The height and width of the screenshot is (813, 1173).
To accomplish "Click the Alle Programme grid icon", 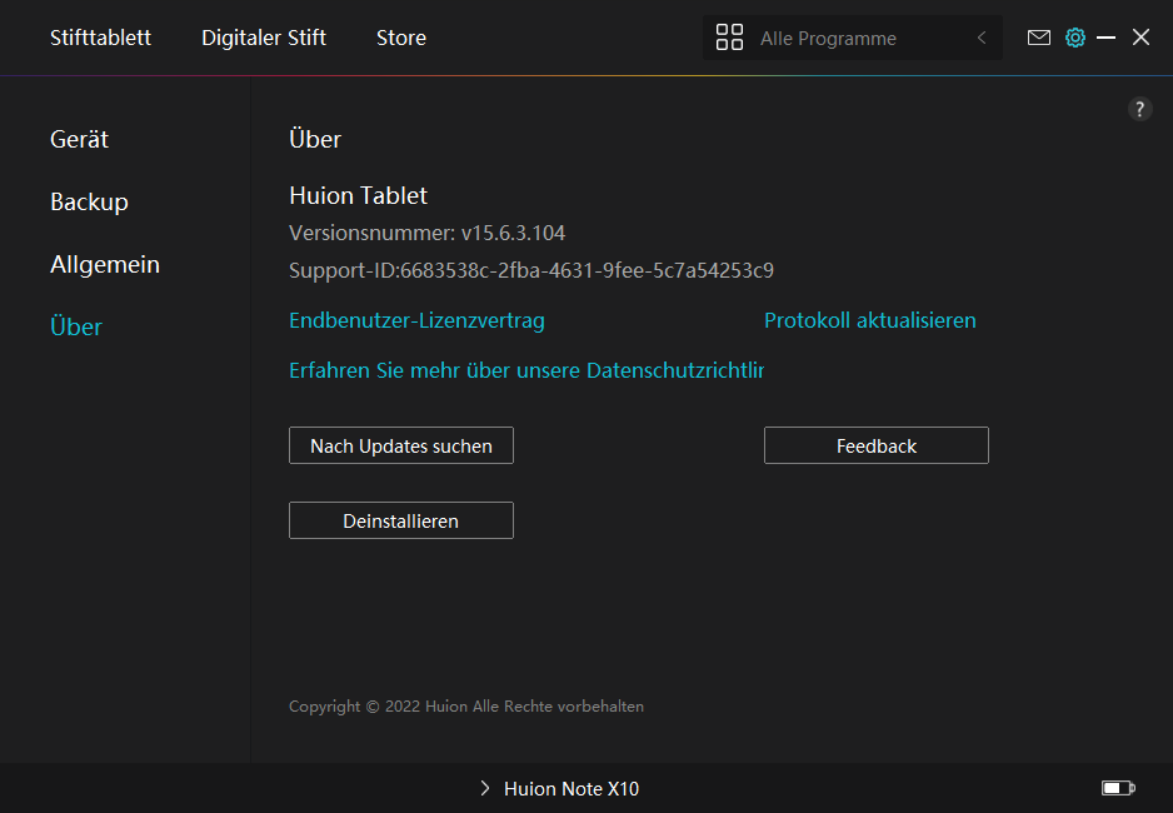I will coord(729,37).
